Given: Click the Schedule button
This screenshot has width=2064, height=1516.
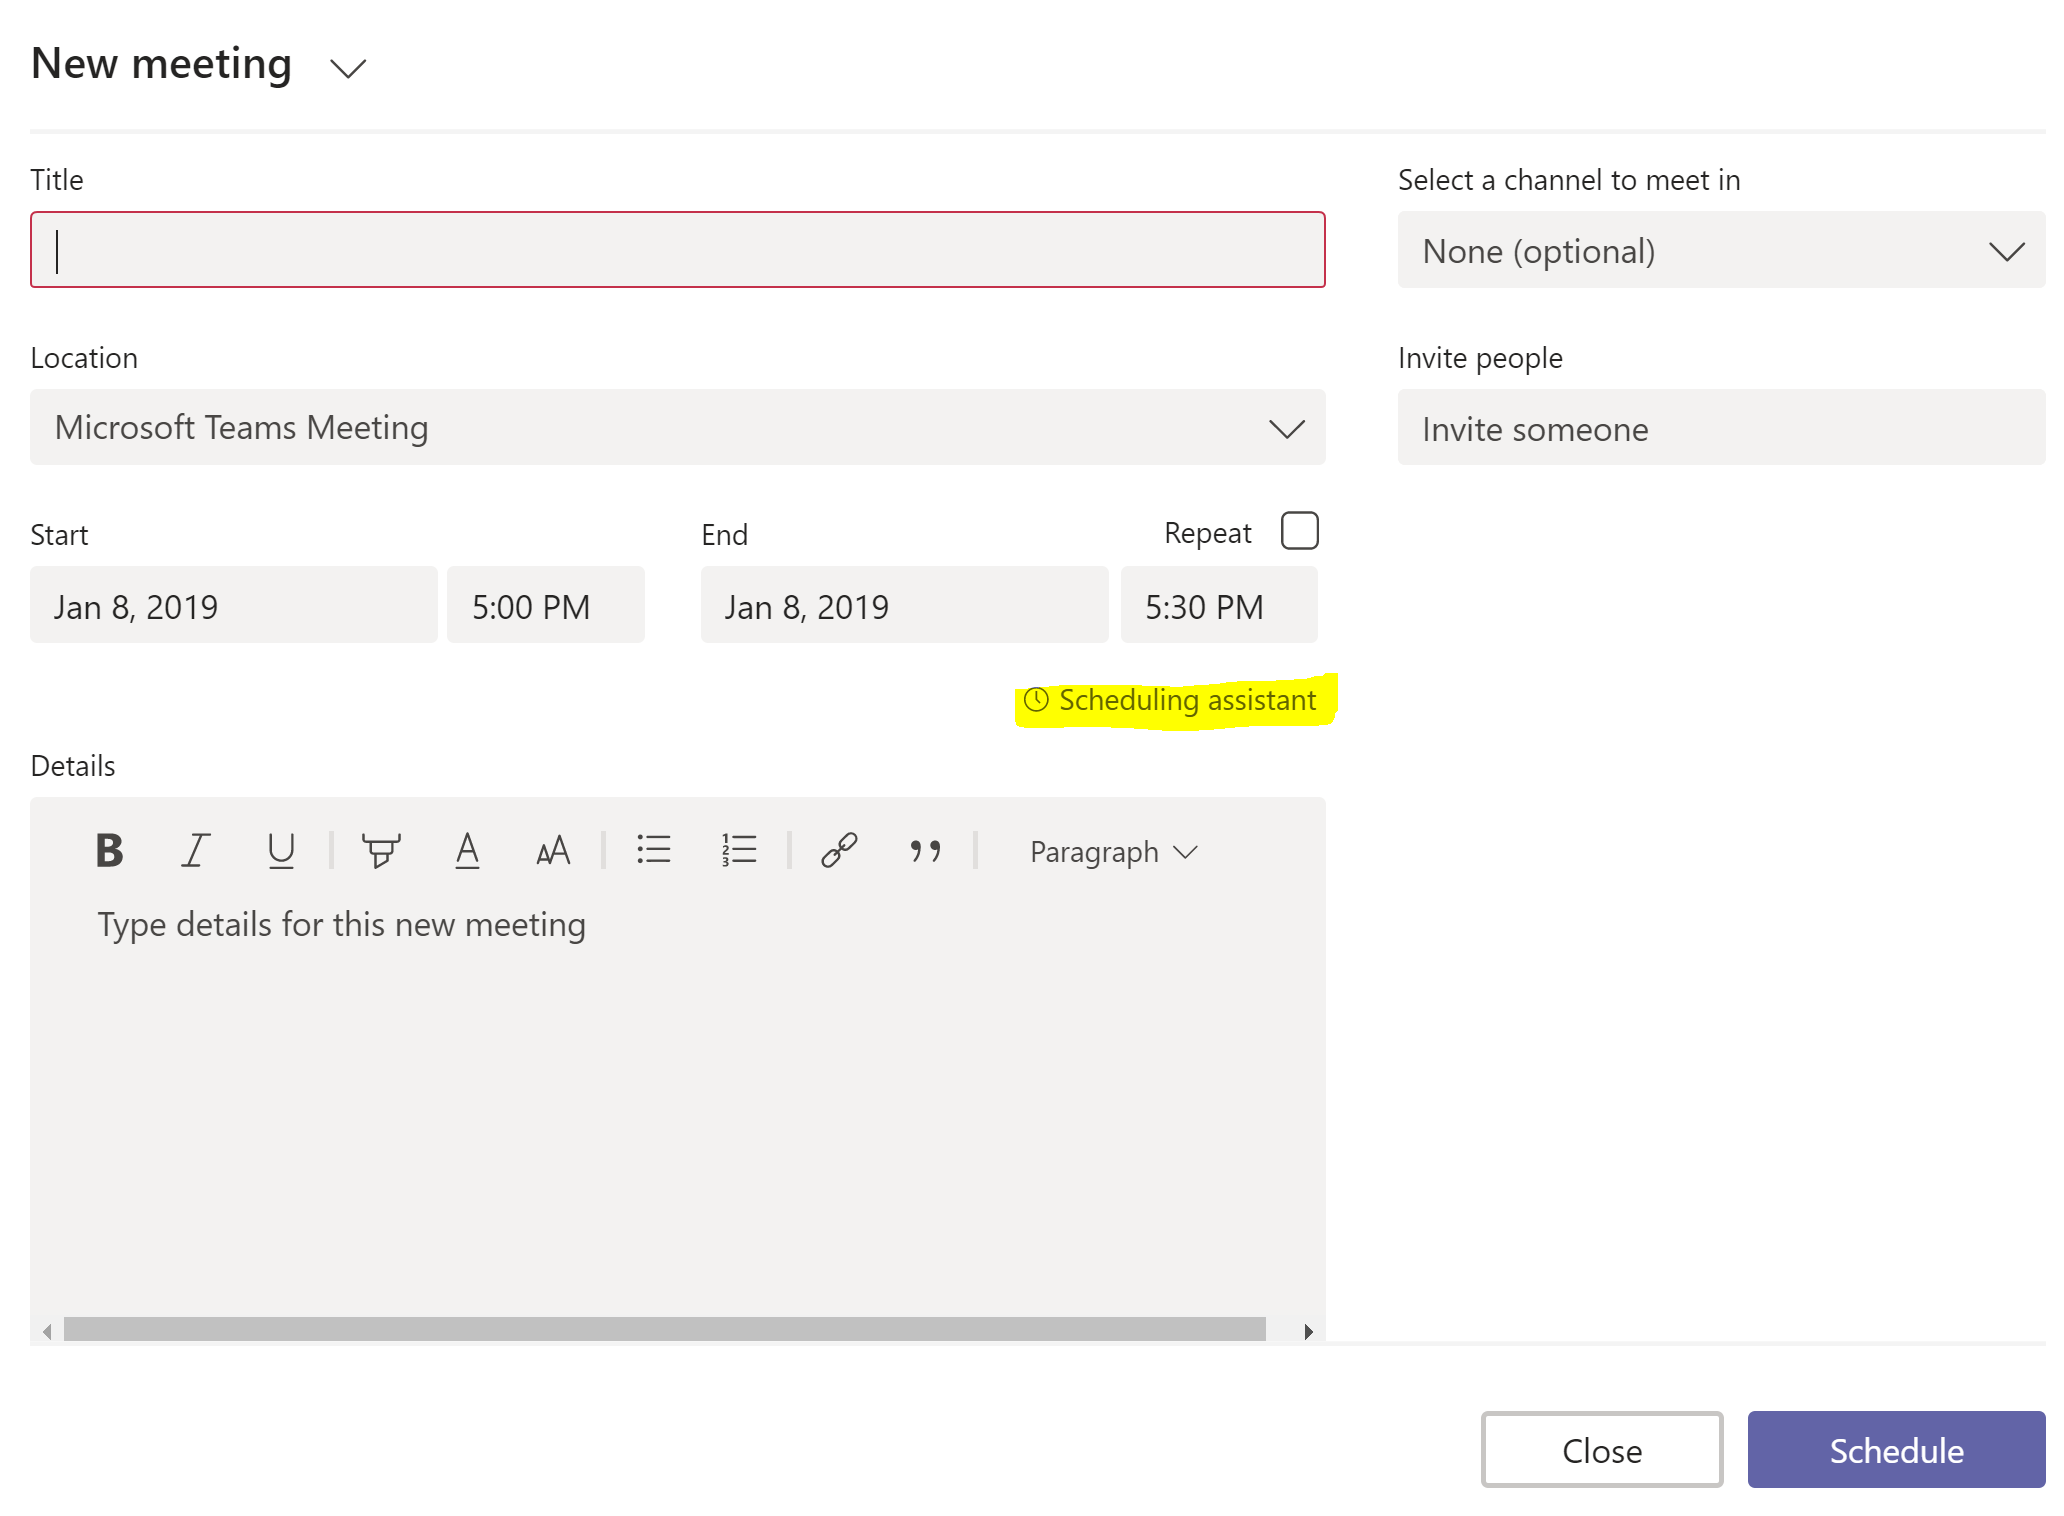Looking at the screenshot, I should pyautogui.click(x=1895, y=1450).
